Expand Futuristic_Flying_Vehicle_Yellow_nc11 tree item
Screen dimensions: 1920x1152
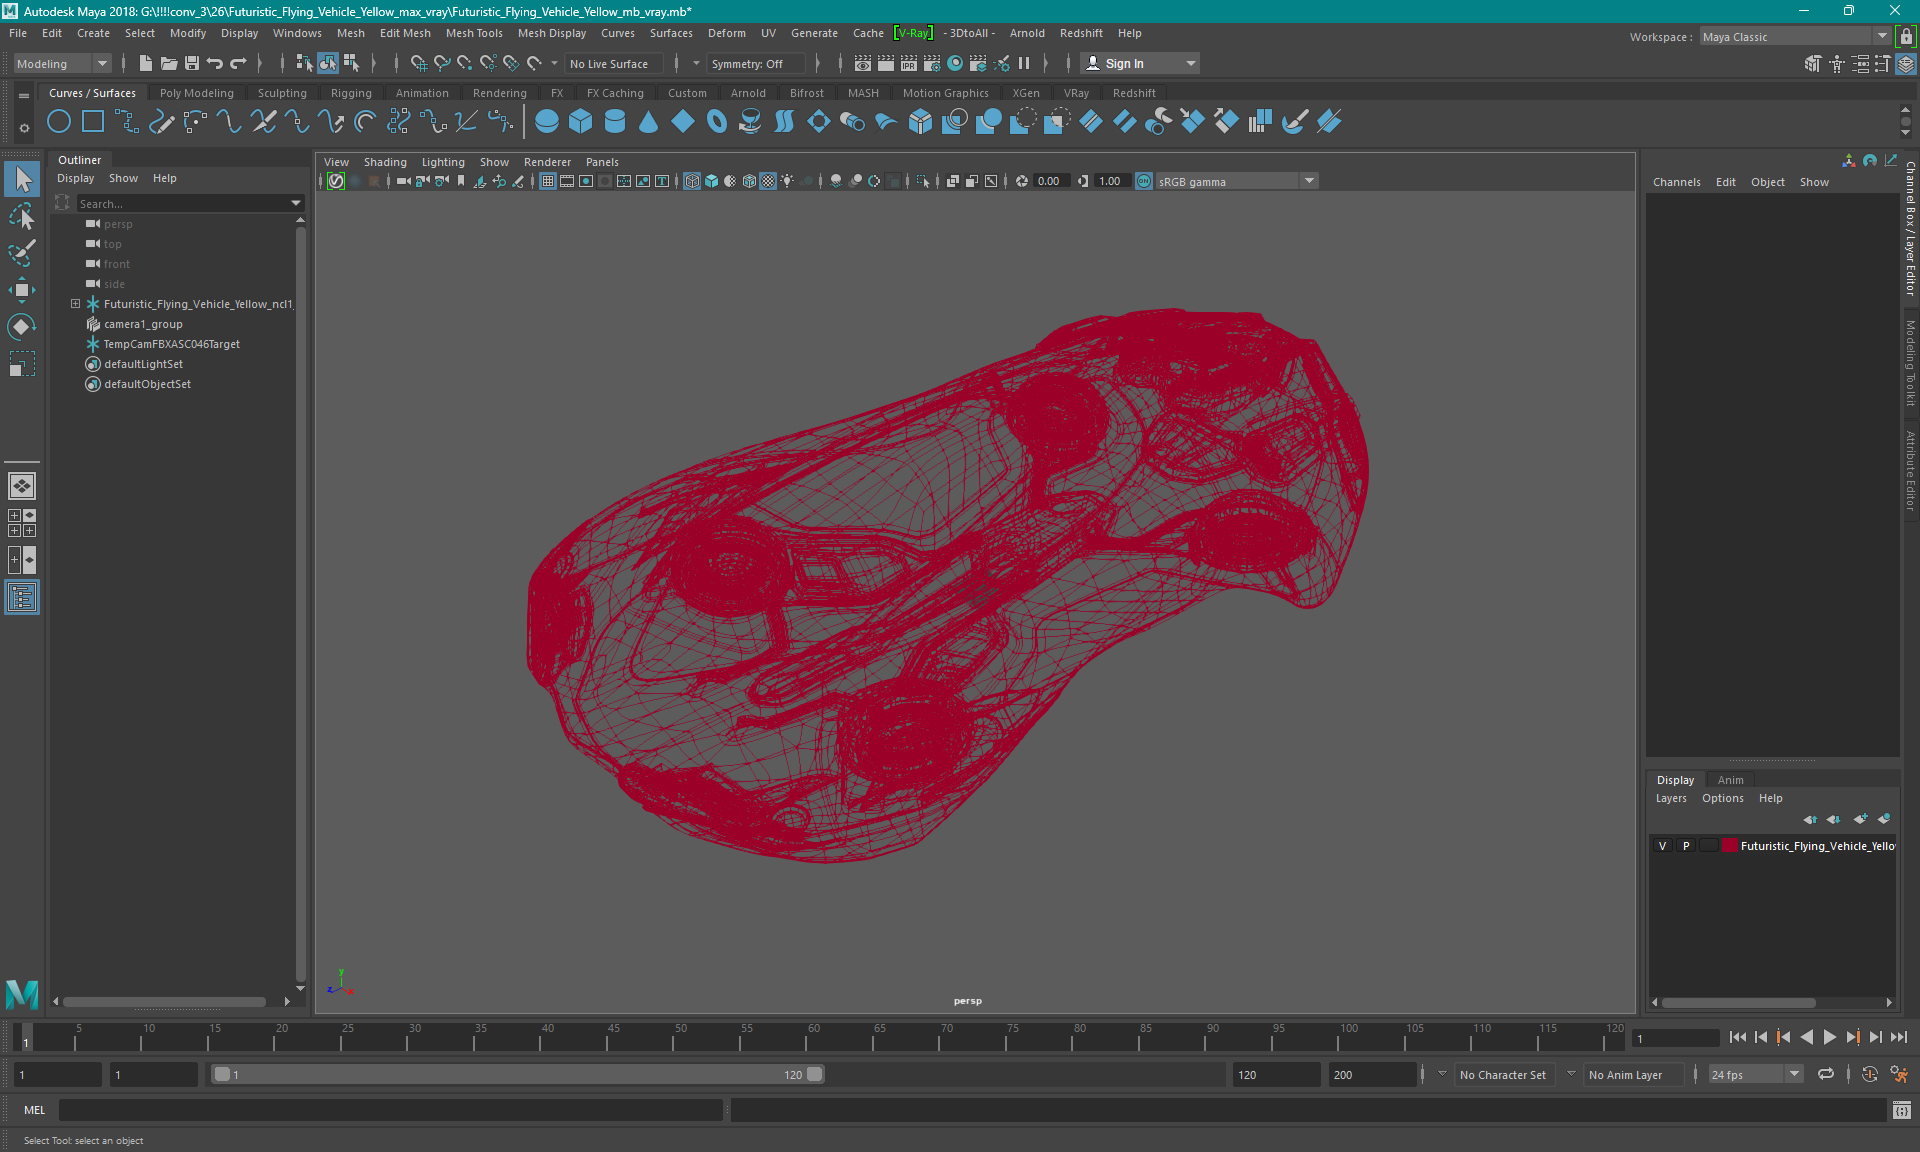click(x=75, y=303)
